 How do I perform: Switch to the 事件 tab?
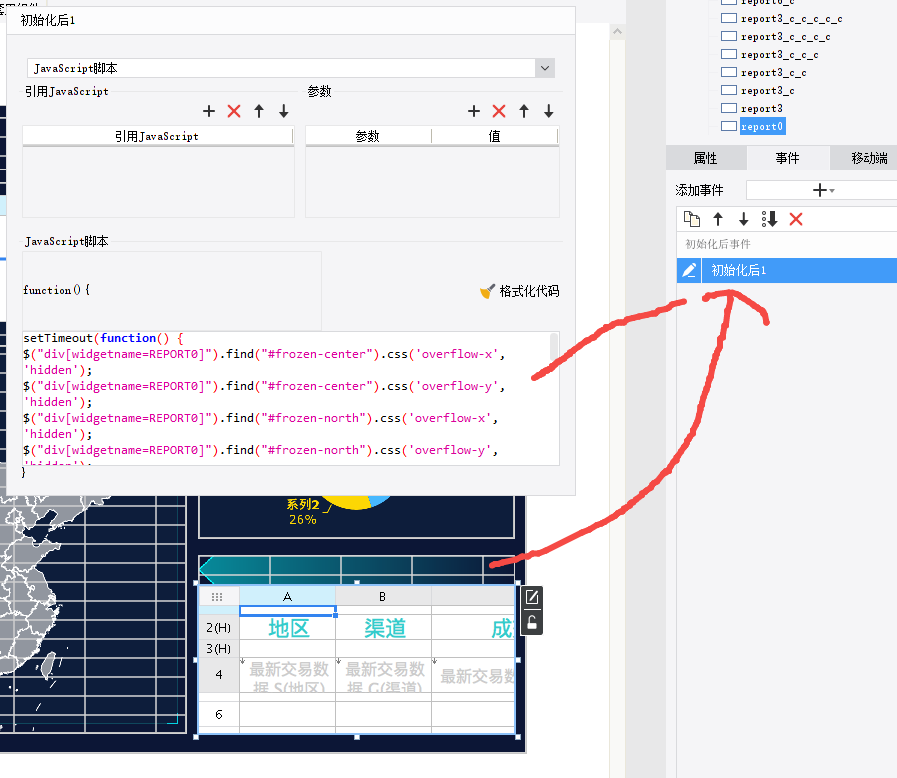click(788, 158)
